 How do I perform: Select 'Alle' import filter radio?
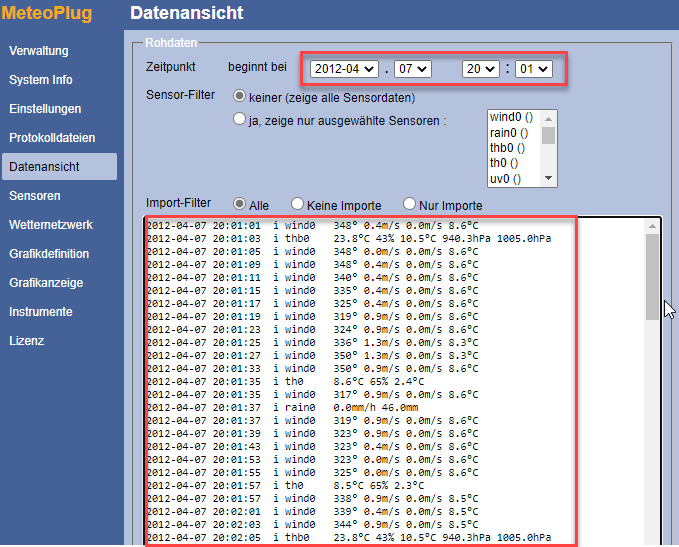(240, 204)
